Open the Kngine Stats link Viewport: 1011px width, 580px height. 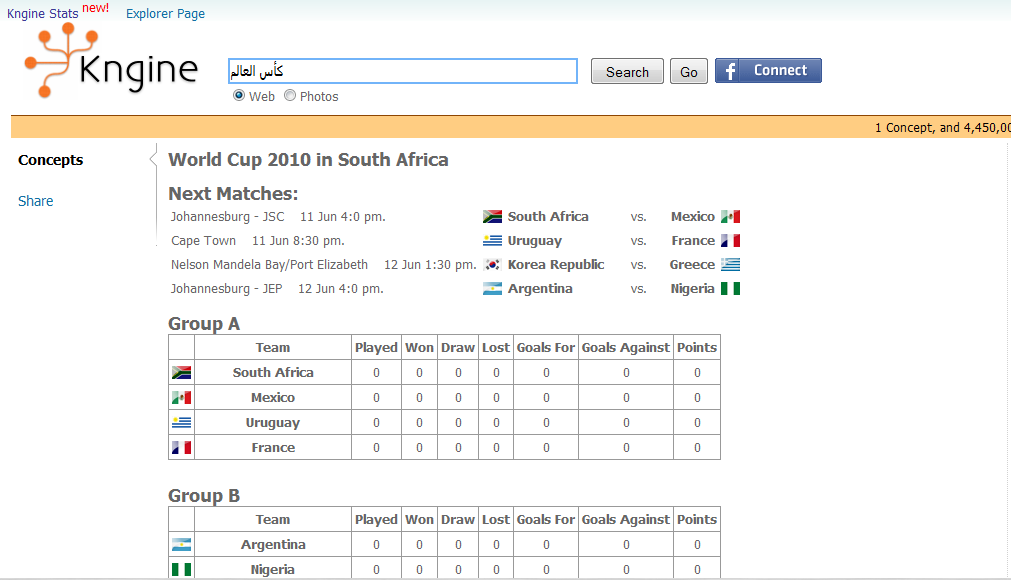click(x=43, y=14)
